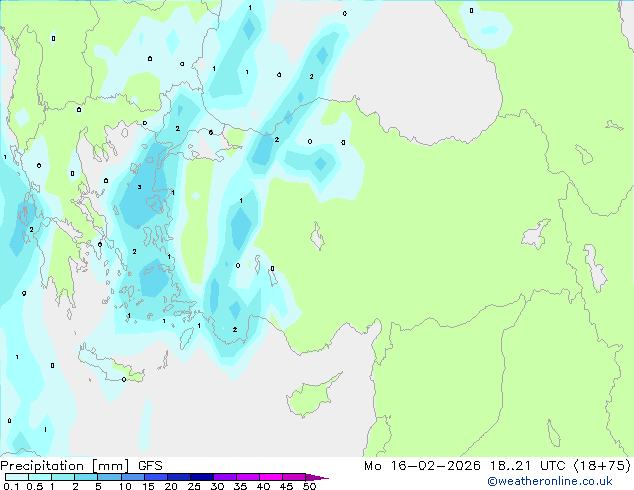Pick the 25–30 mm dark navy legend swatch

coord(201,477)
